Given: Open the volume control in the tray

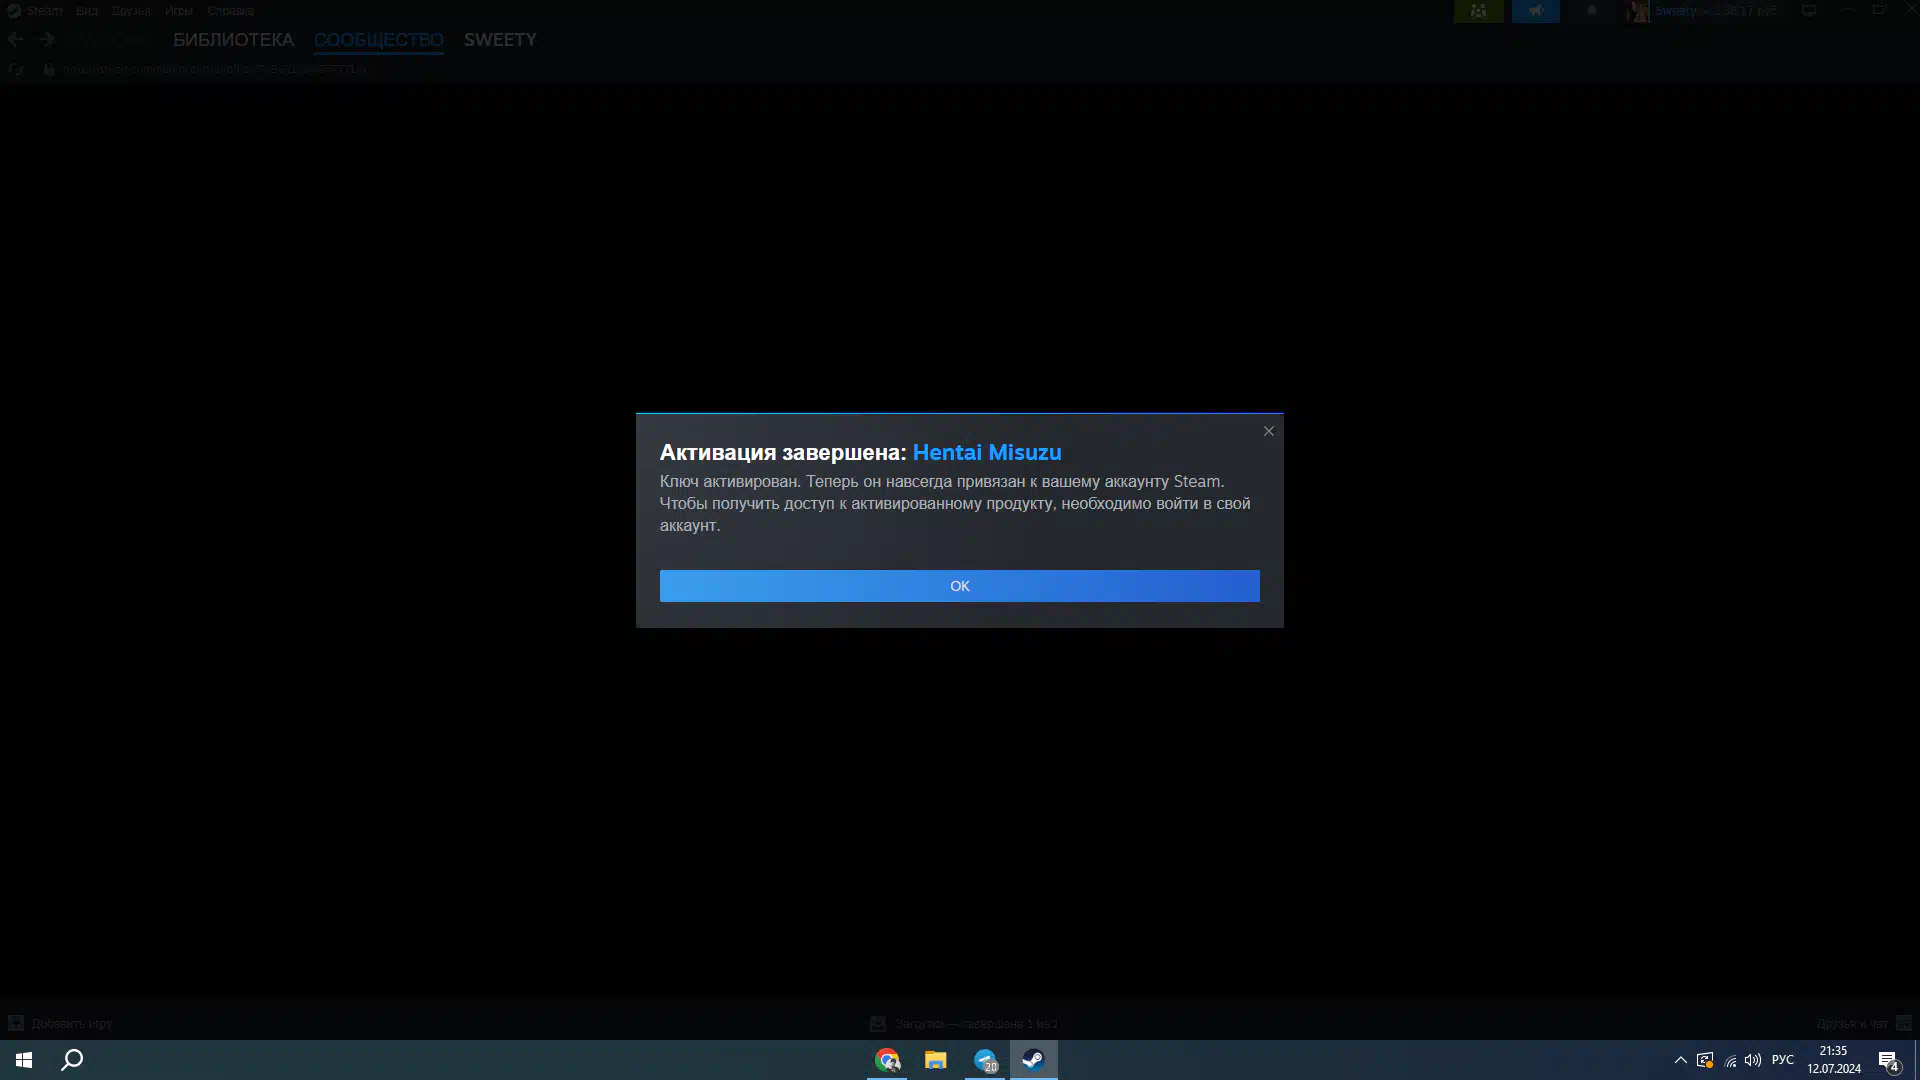Looking at the screenshot, I should (x=1753, y=1060).
